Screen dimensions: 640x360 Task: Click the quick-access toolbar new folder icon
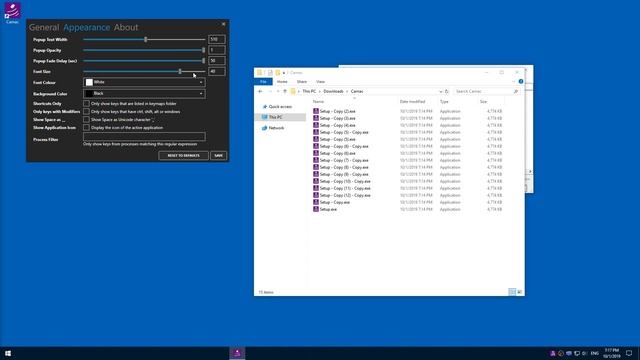(x=278, y=73)
